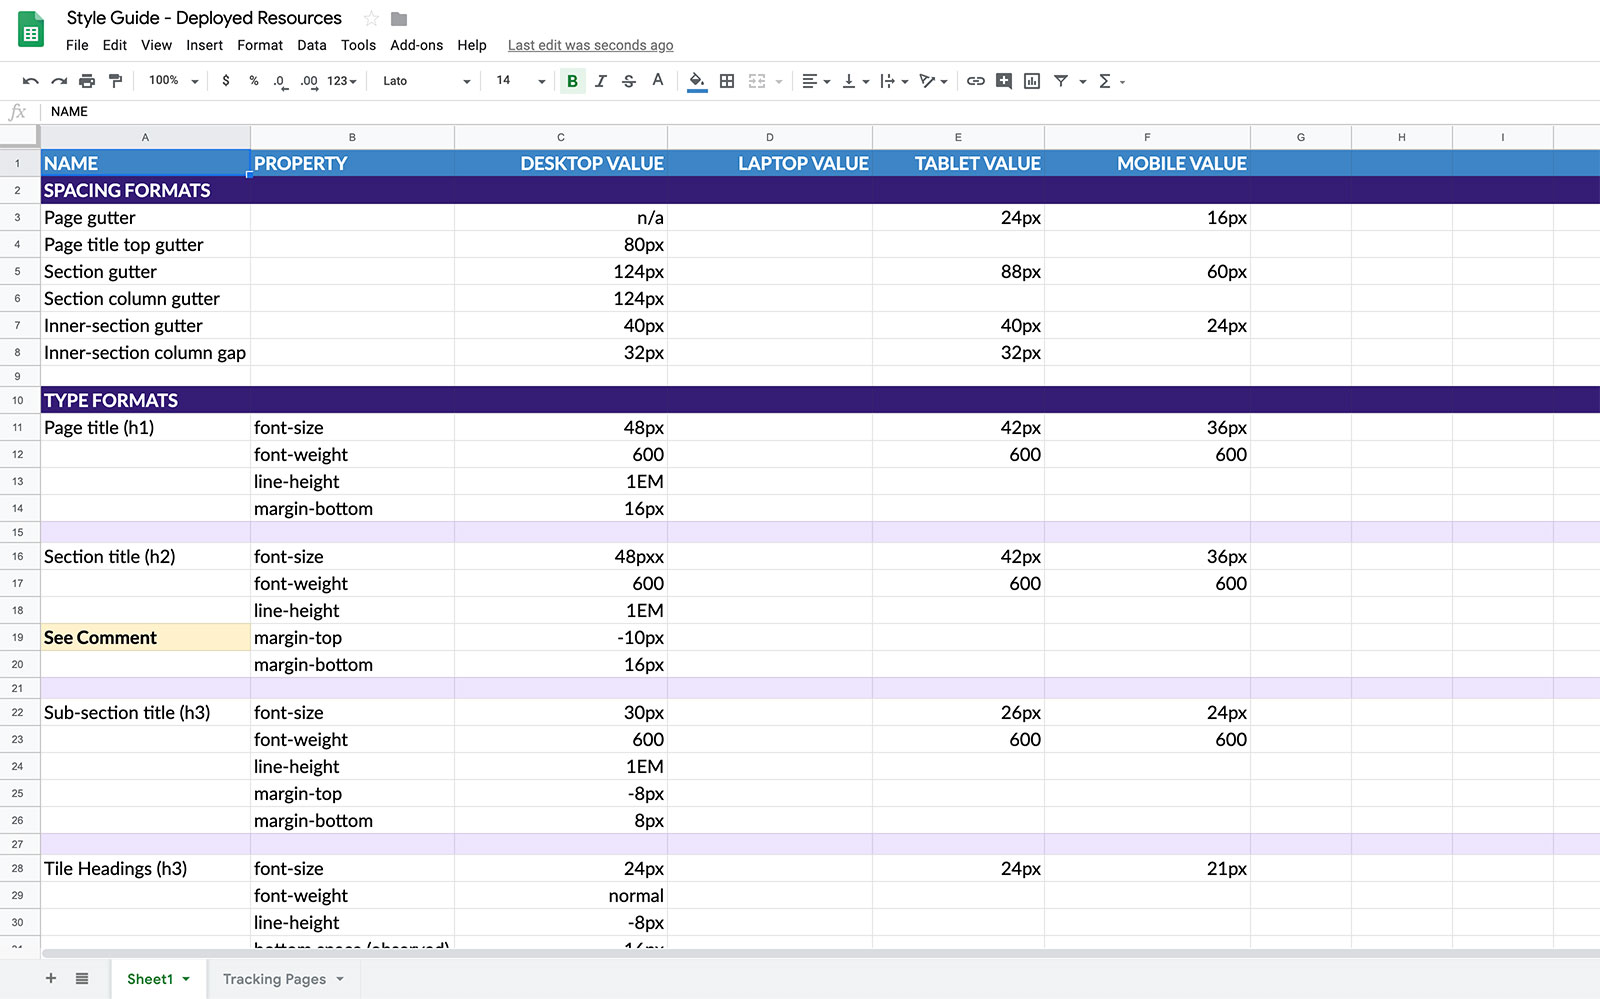Image resolution: width=1600 pixels, height=999 pixels.
Task: Click the Google Sheets home icon
Action: pos(31,30)
